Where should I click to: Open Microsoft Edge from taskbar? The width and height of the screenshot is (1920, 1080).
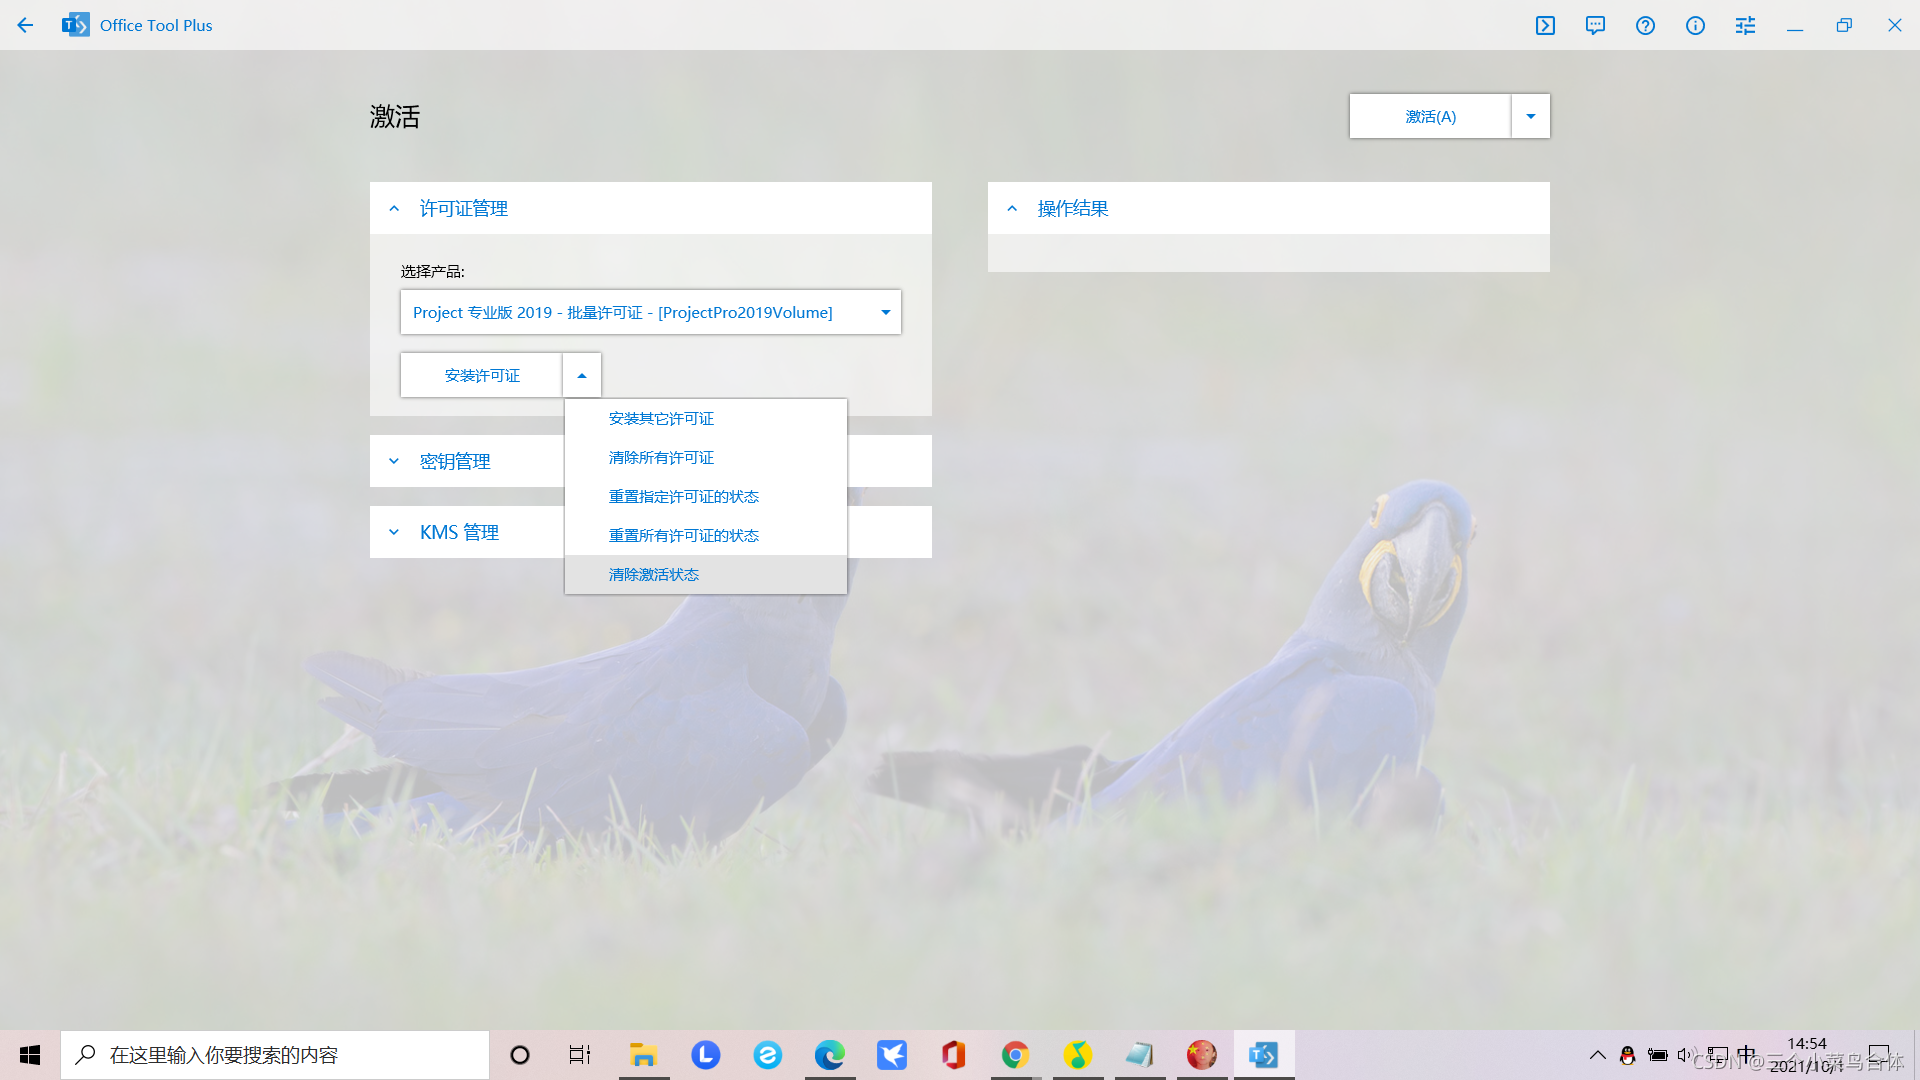pos(829,1055)
